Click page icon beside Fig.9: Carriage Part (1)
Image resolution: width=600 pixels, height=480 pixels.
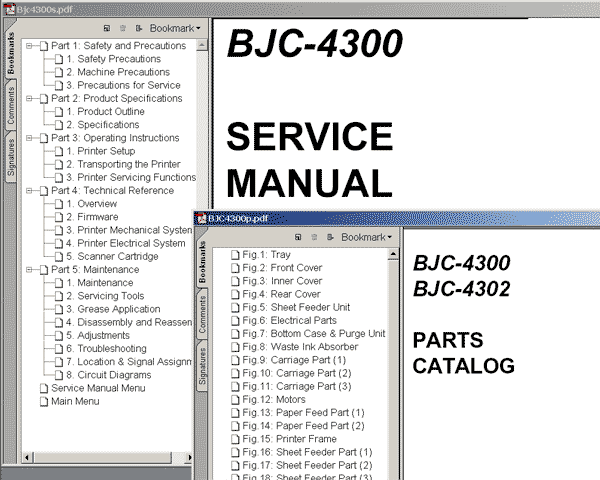[235, 360]
